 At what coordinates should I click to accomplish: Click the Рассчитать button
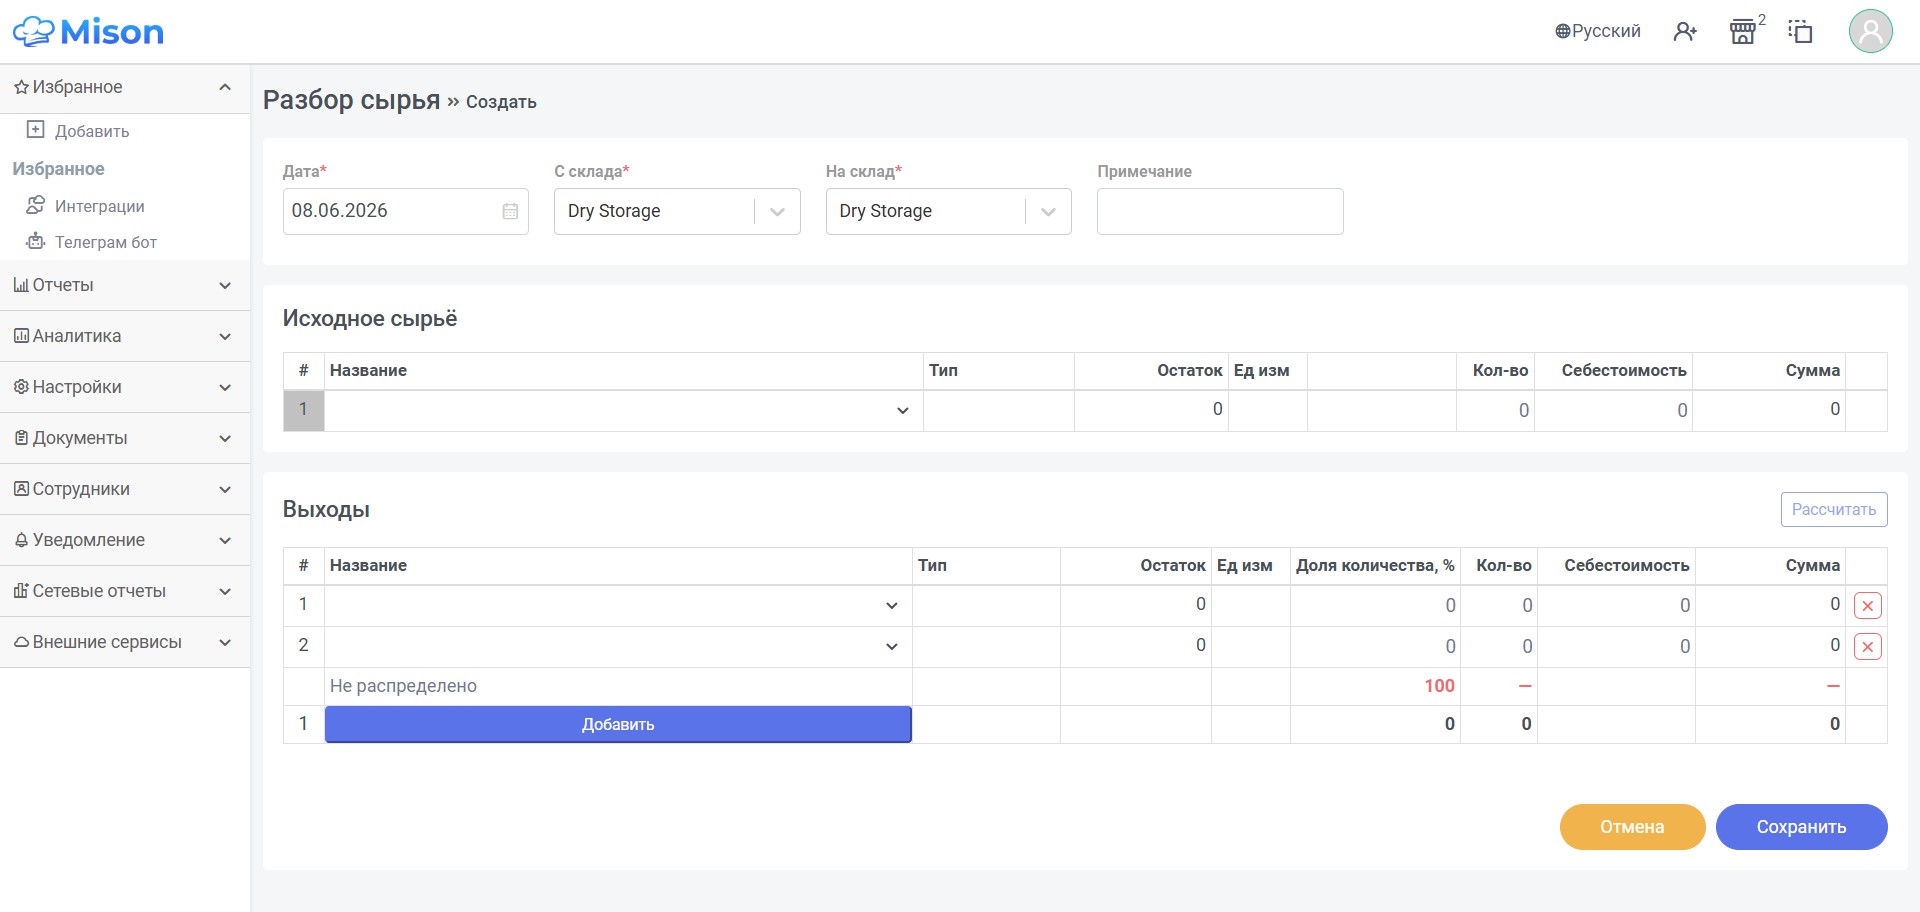[1834, 509]
